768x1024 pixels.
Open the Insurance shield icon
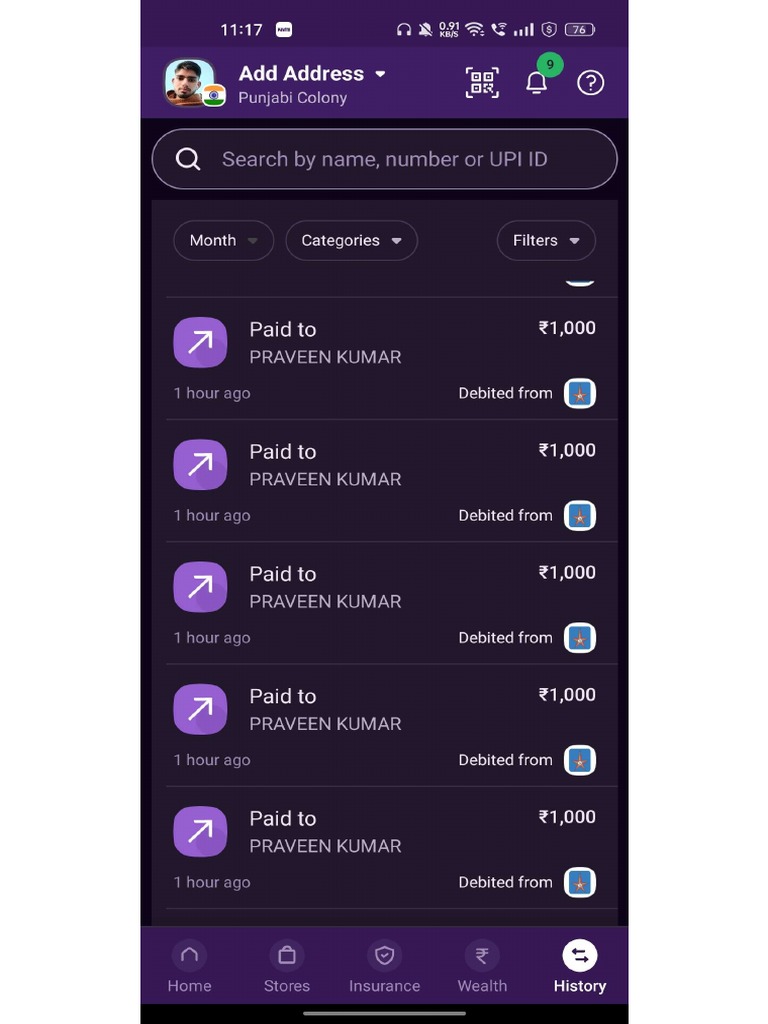tap(384, 956)
